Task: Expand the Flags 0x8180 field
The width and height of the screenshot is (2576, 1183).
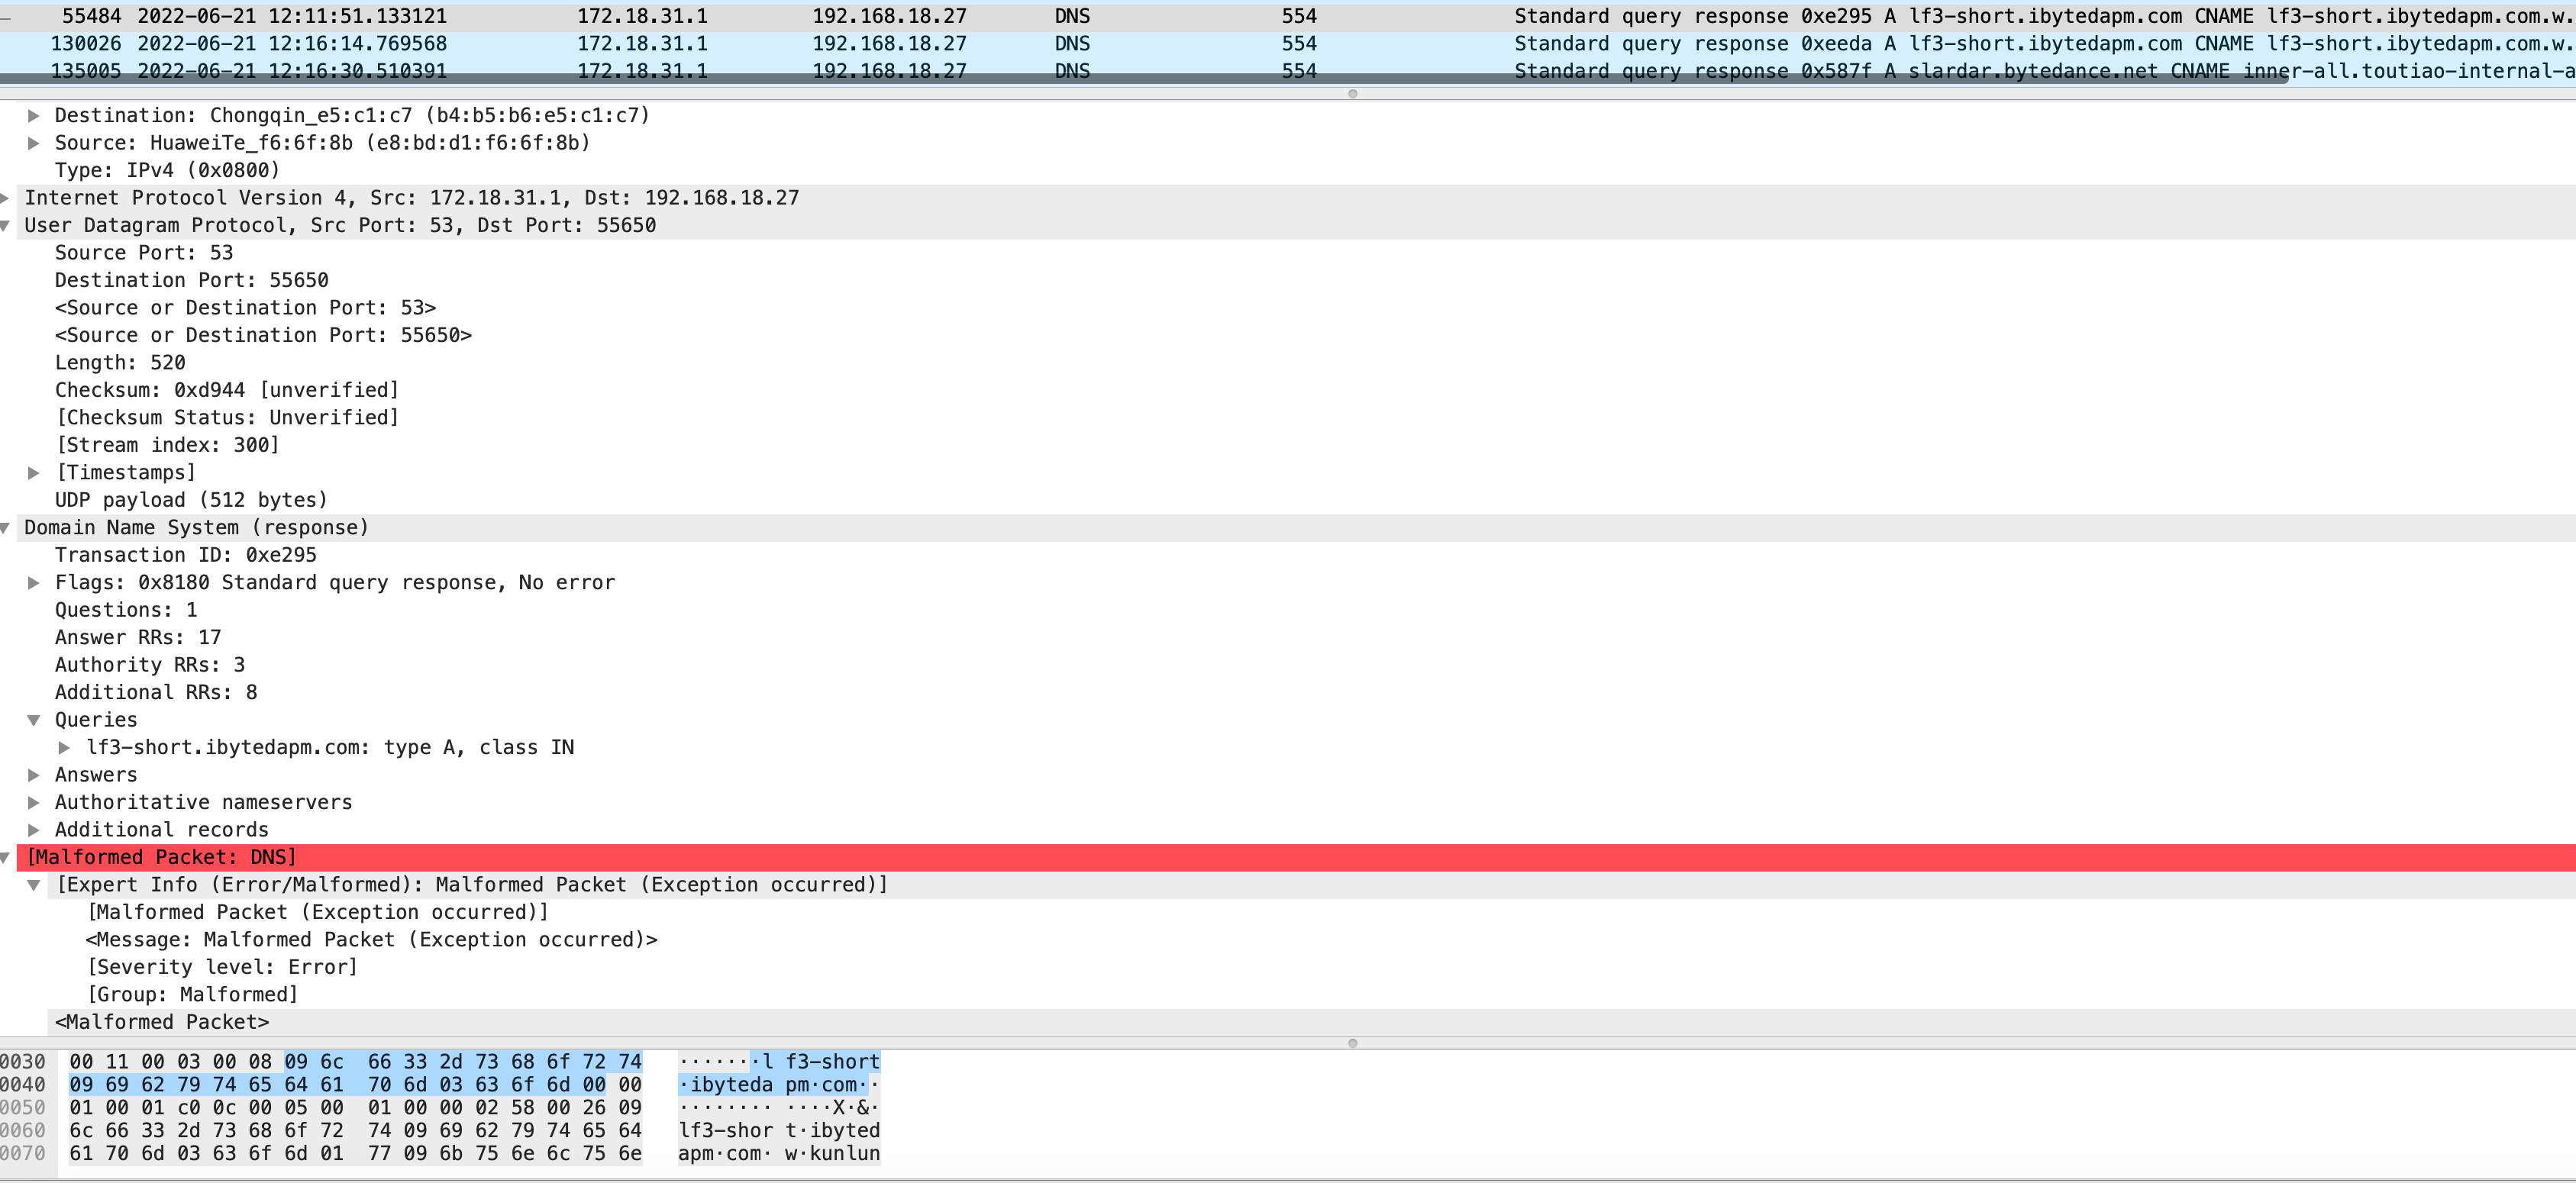Action: tap(34, 583)
